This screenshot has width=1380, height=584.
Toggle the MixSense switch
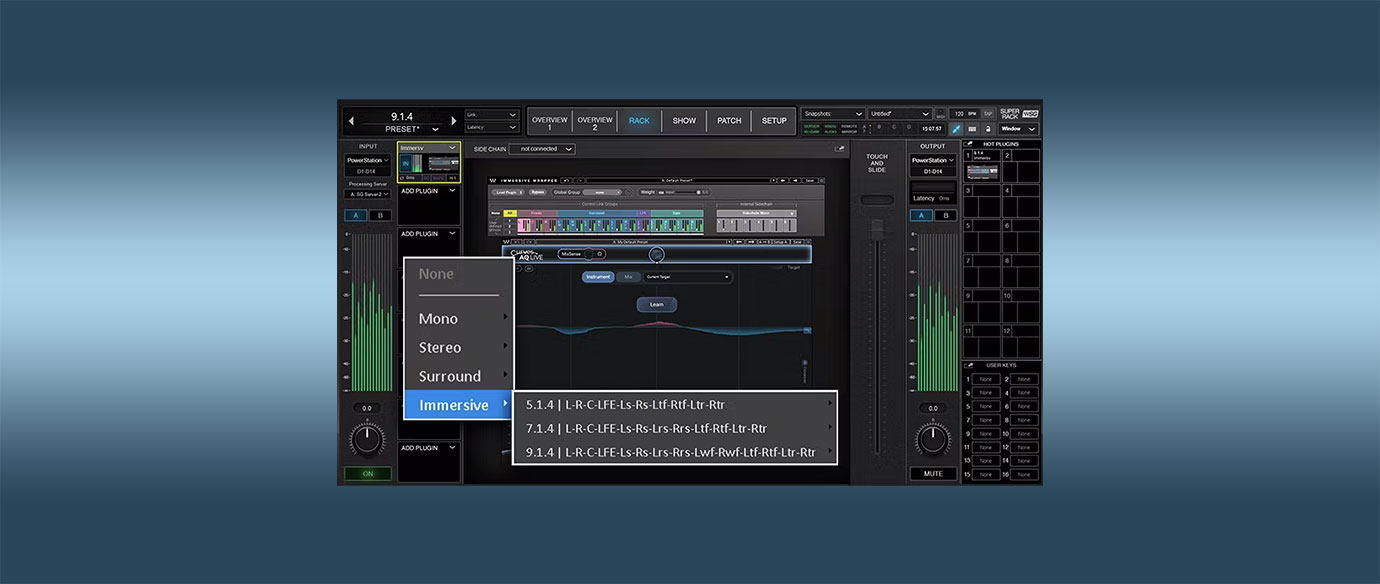[x=587, y=254]
